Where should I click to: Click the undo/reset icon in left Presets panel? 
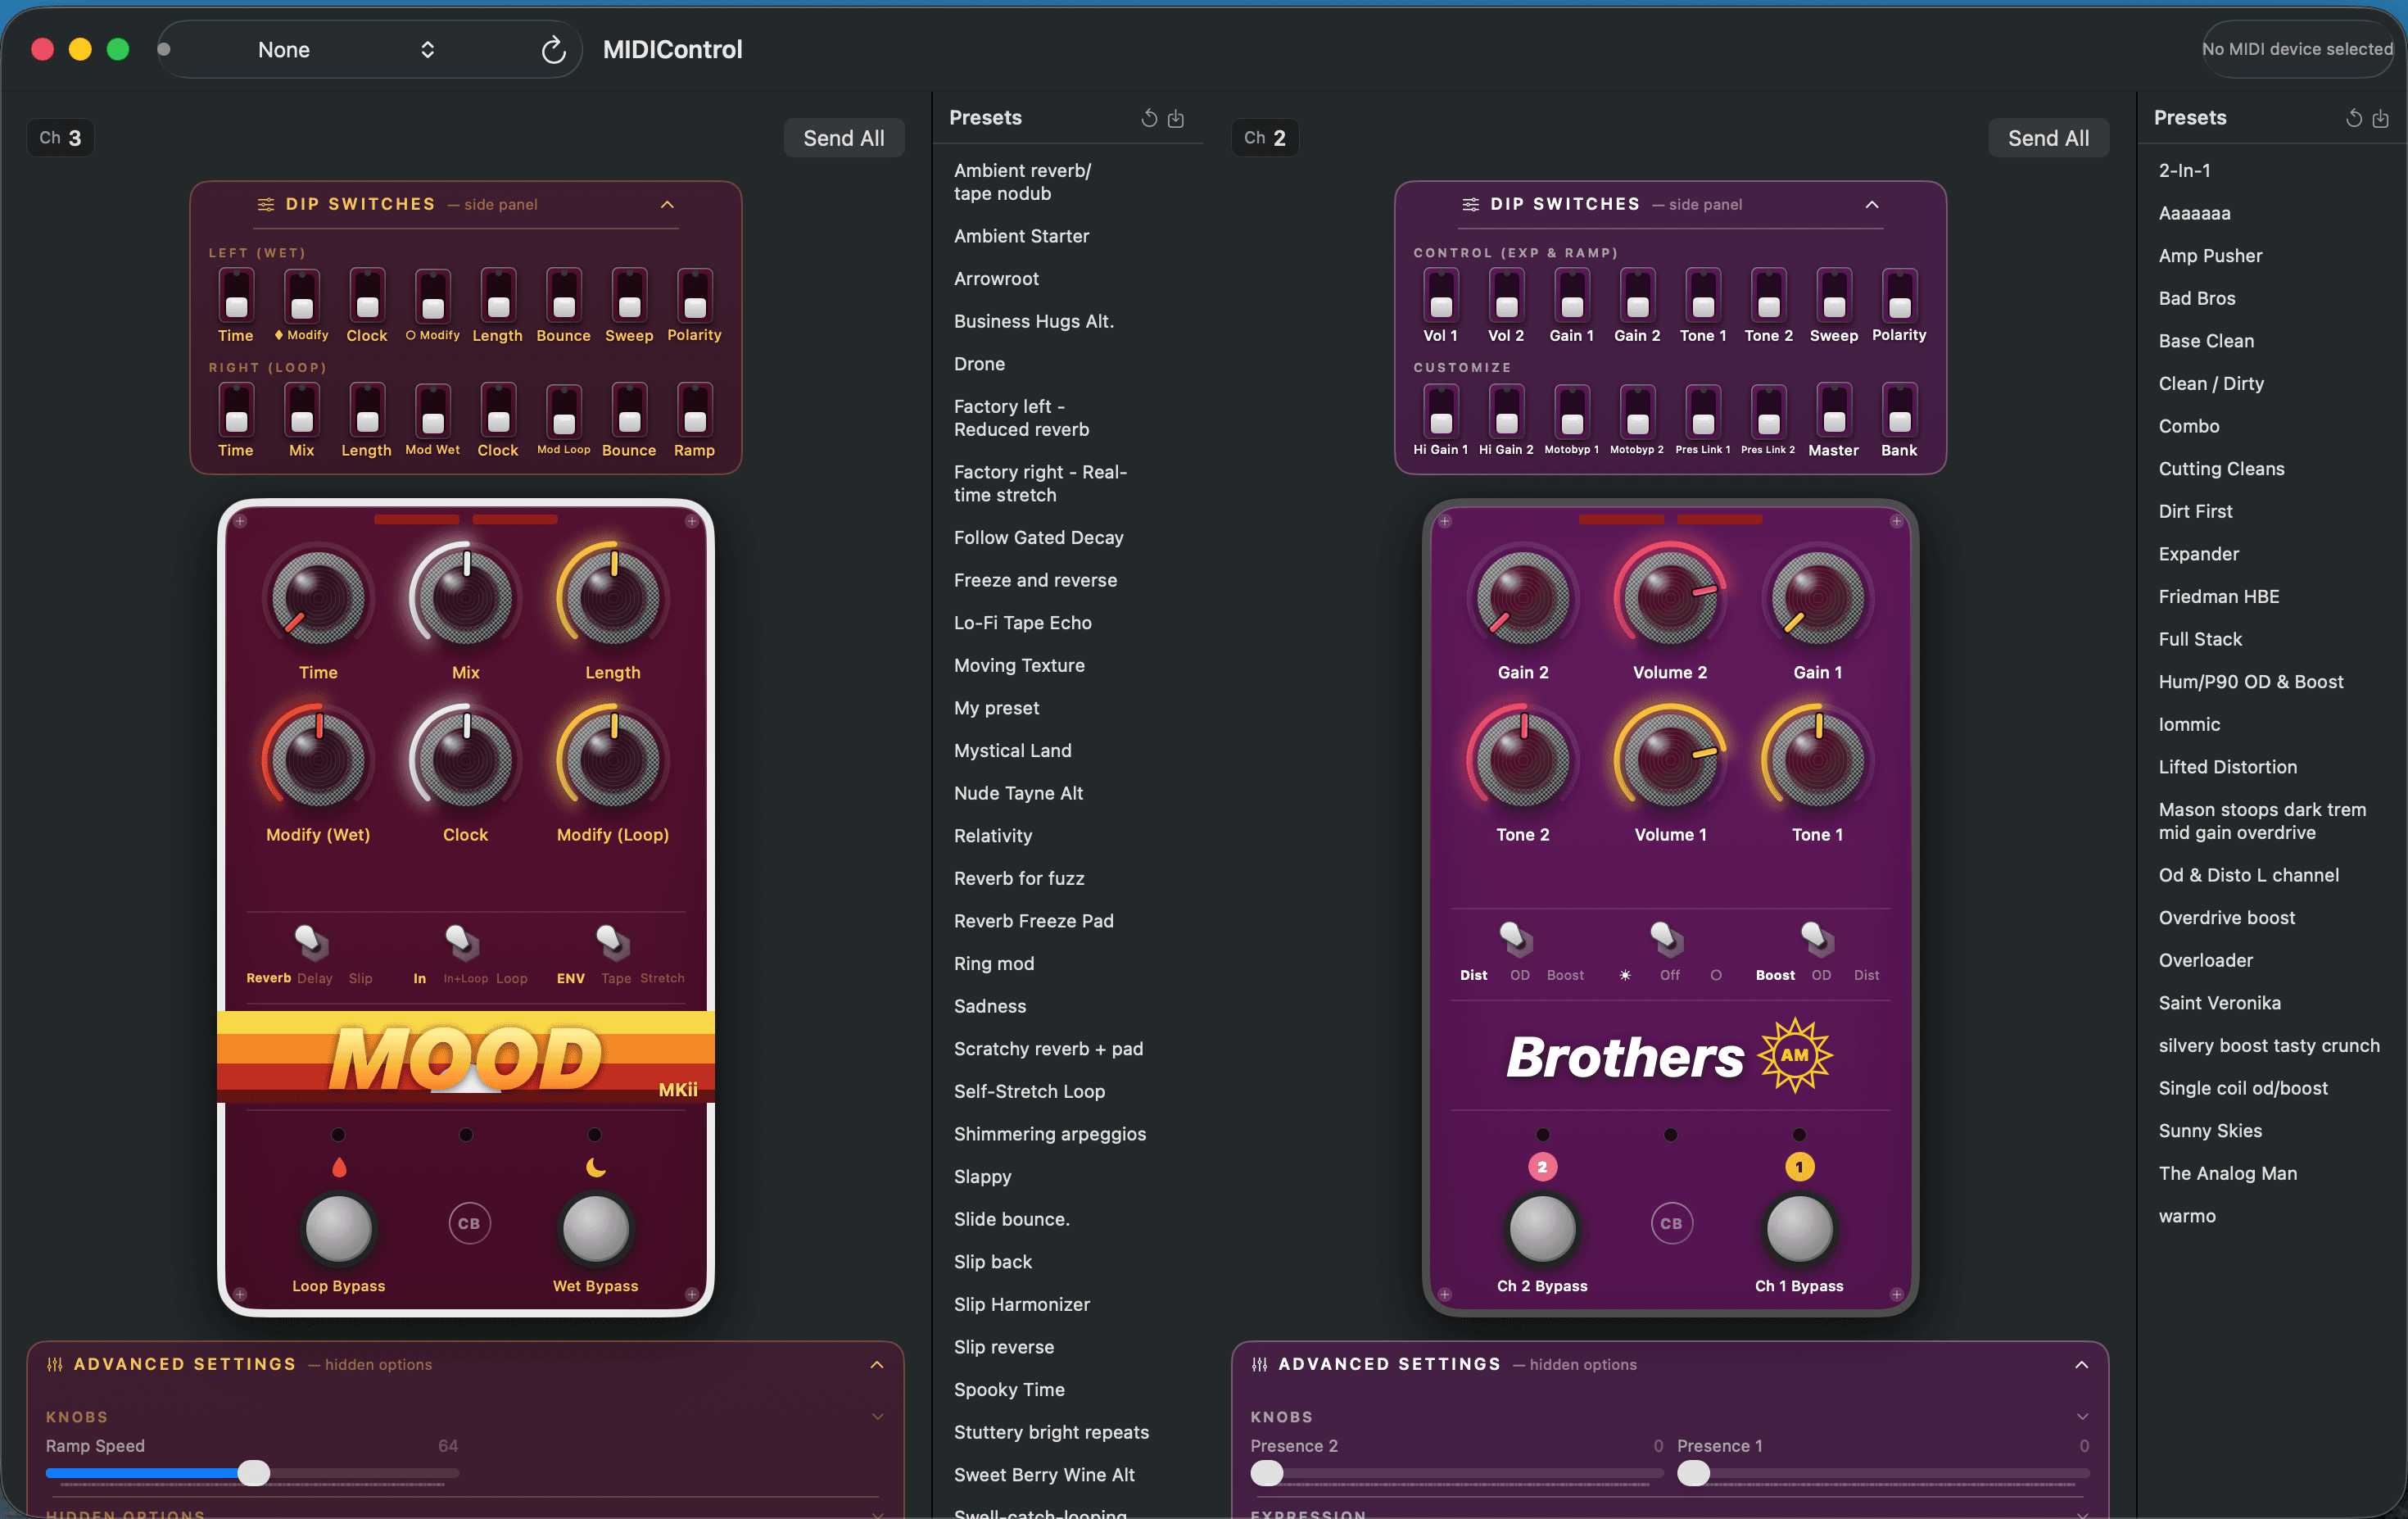pyautogui.click(x=1148, y=118)
